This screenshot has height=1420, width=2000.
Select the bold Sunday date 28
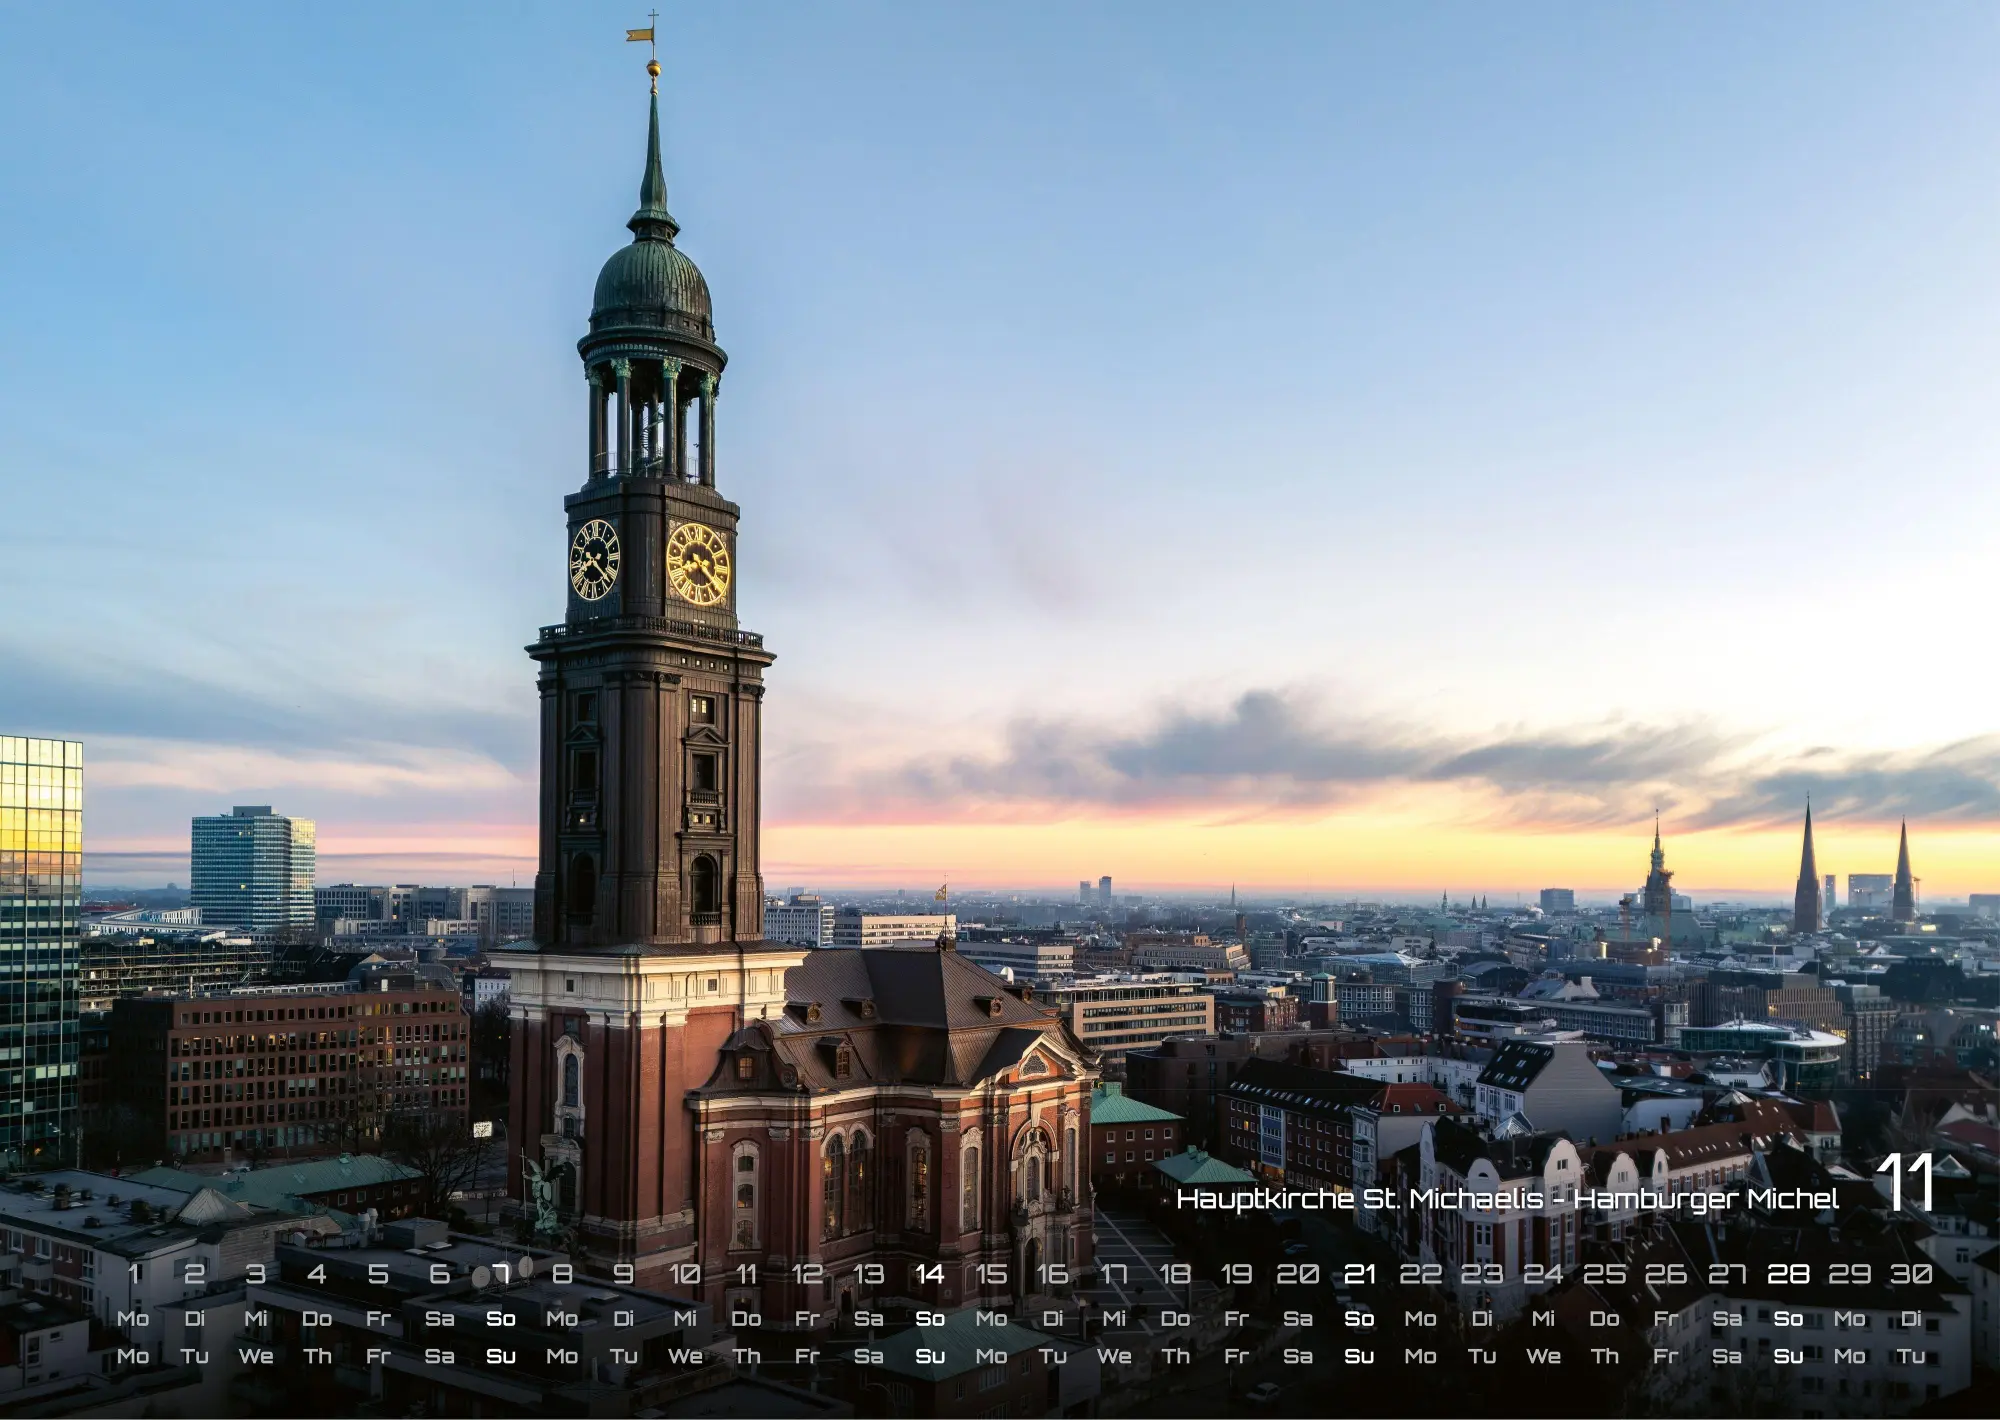point(1789,1274)
